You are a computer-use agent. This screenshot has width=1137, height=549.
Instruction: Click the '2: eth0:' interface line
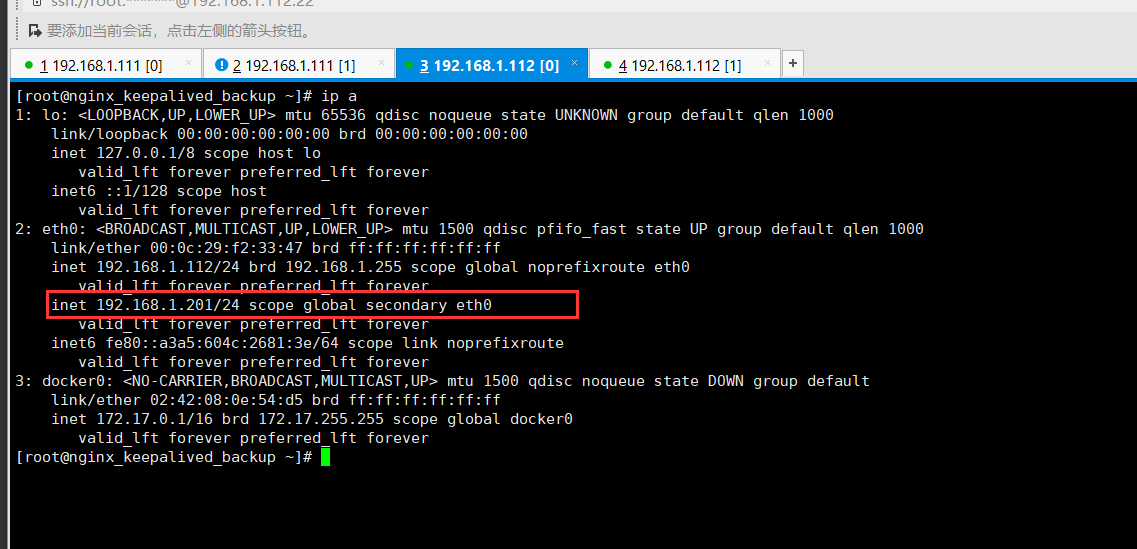(x=469, y=229)
